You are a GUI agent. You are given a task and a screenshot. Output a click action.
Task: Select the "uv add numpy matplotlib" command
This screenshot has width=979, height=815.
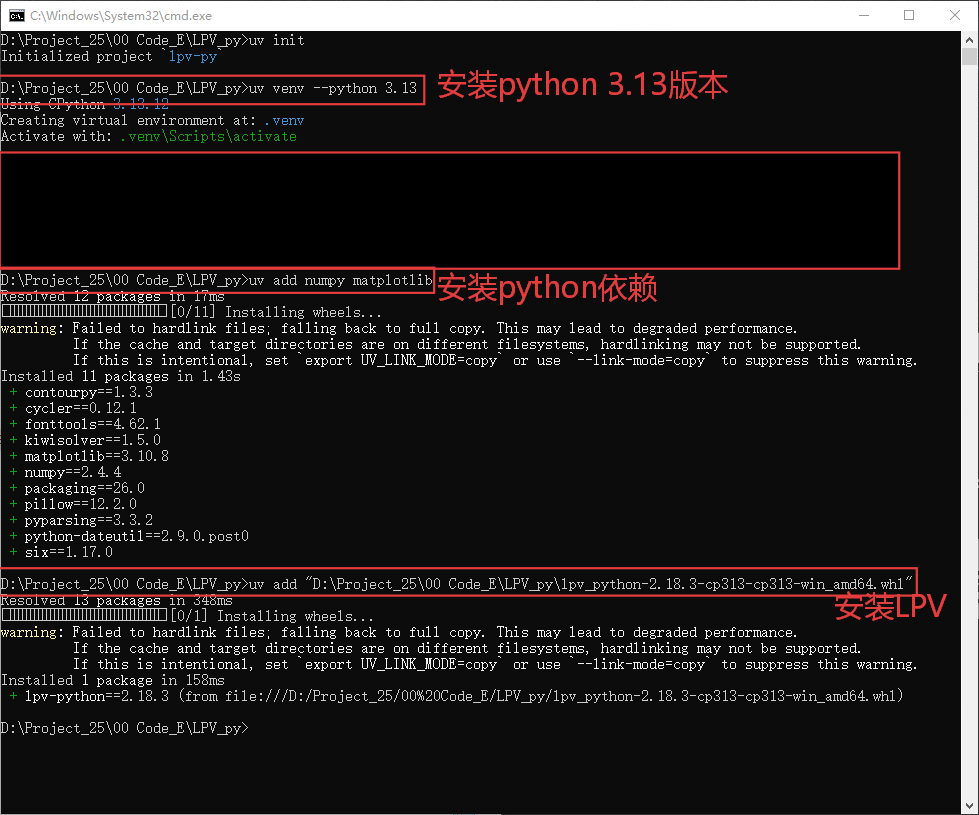point(339,281)
